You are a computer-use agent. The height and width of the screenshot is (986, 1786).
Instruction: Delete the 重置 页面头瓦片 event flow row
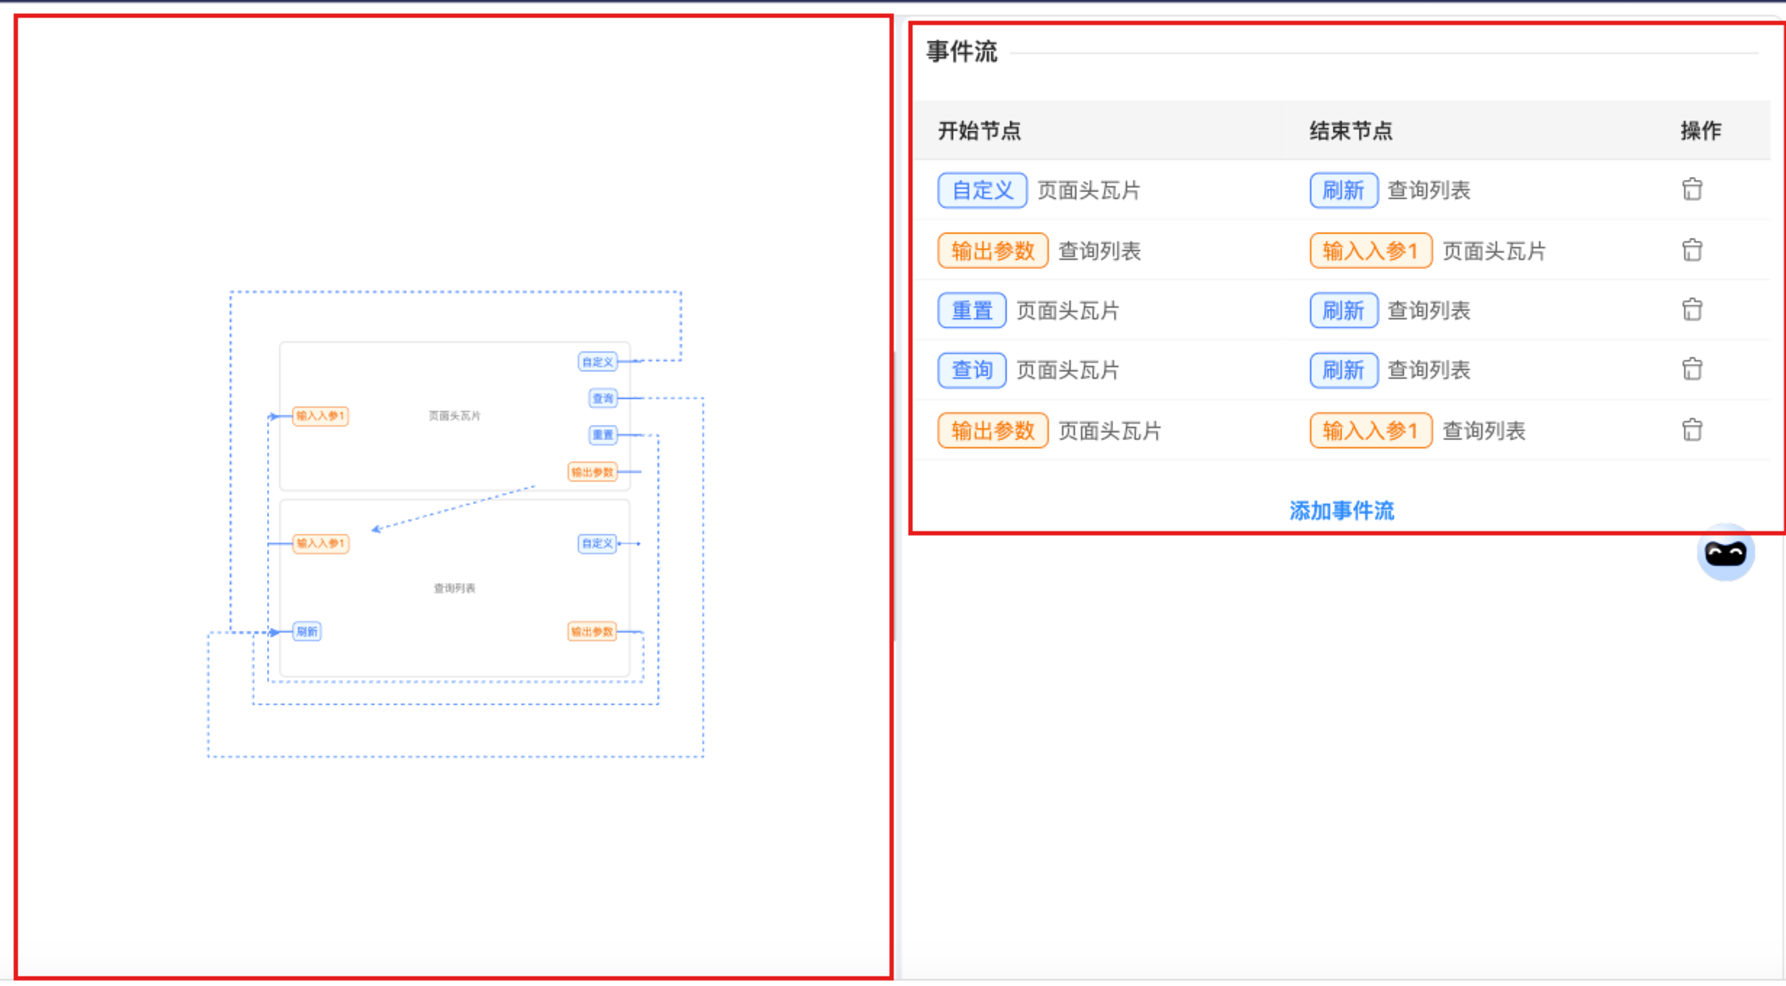click(1692, 310)
